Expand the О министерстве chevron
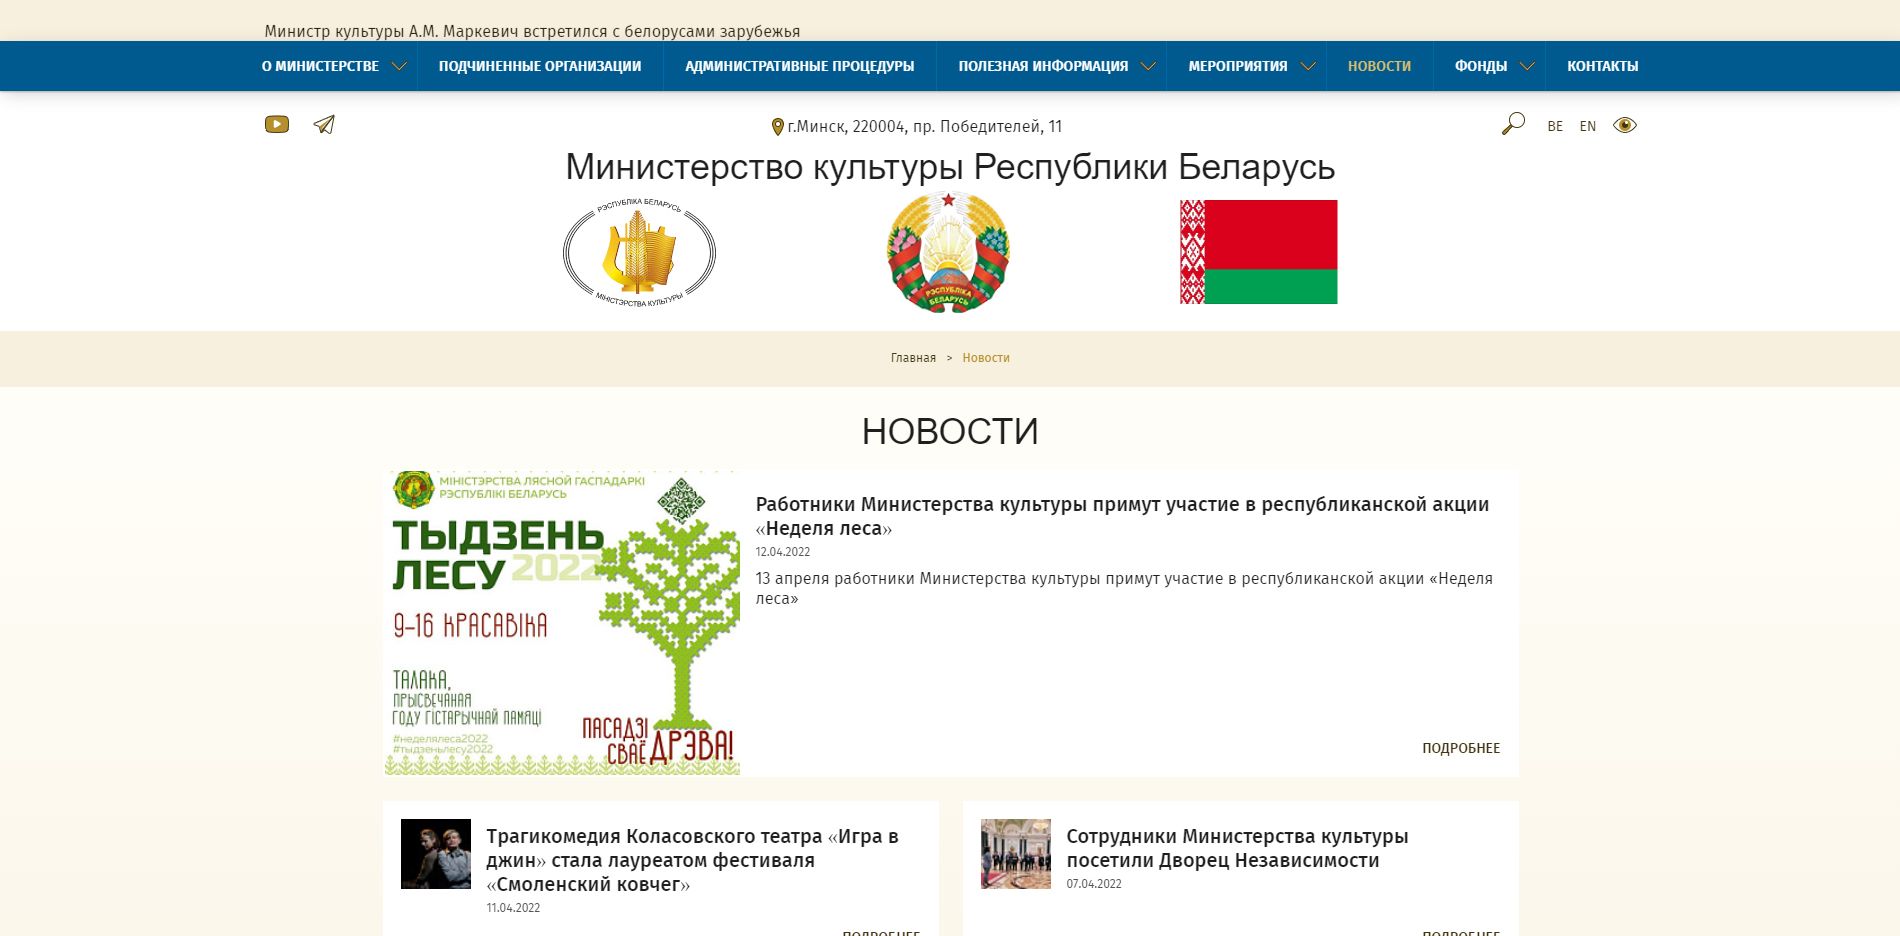The image size is (1900, 936). (399, 67)
